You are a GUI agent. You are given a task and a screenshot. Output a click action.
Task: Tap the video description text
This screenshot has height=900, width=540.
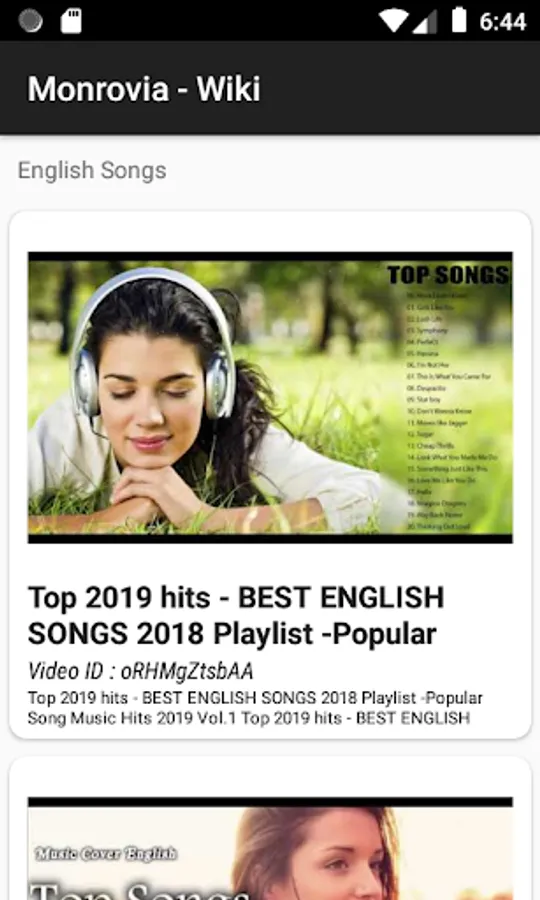click(255, 708)
